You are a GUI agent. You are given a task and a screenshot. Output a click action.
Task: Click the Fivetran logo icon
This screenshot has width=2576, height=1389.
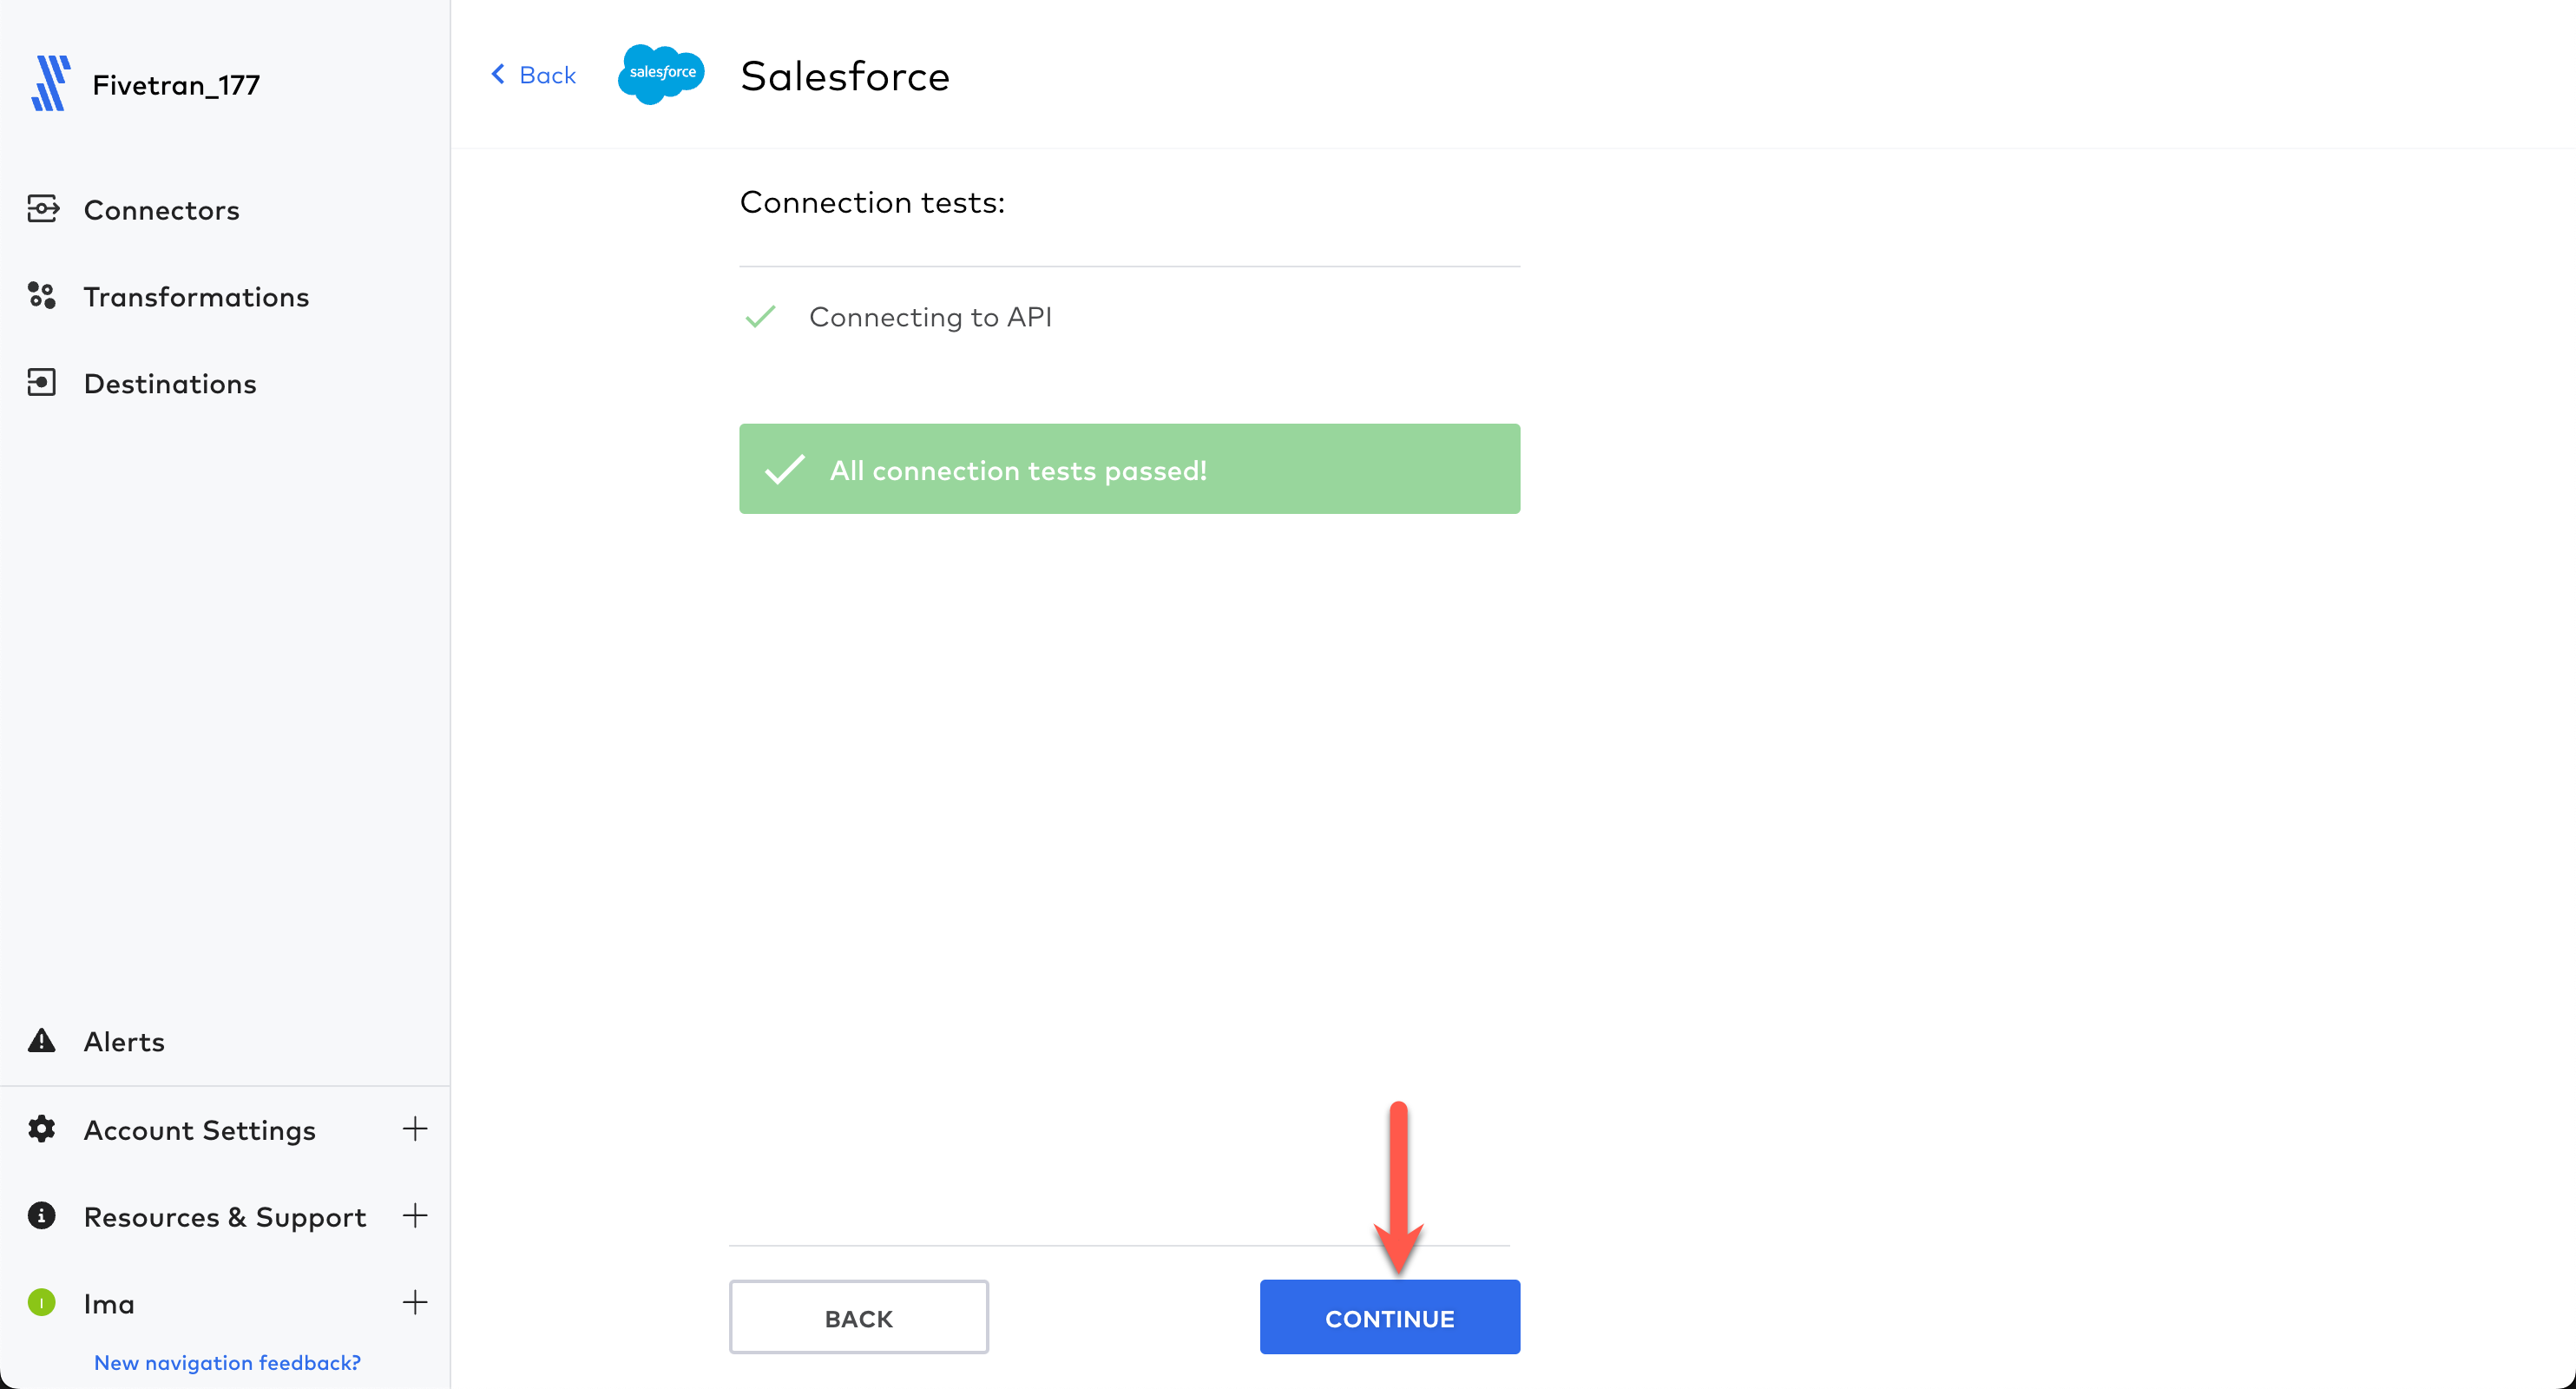pos(50,83)
